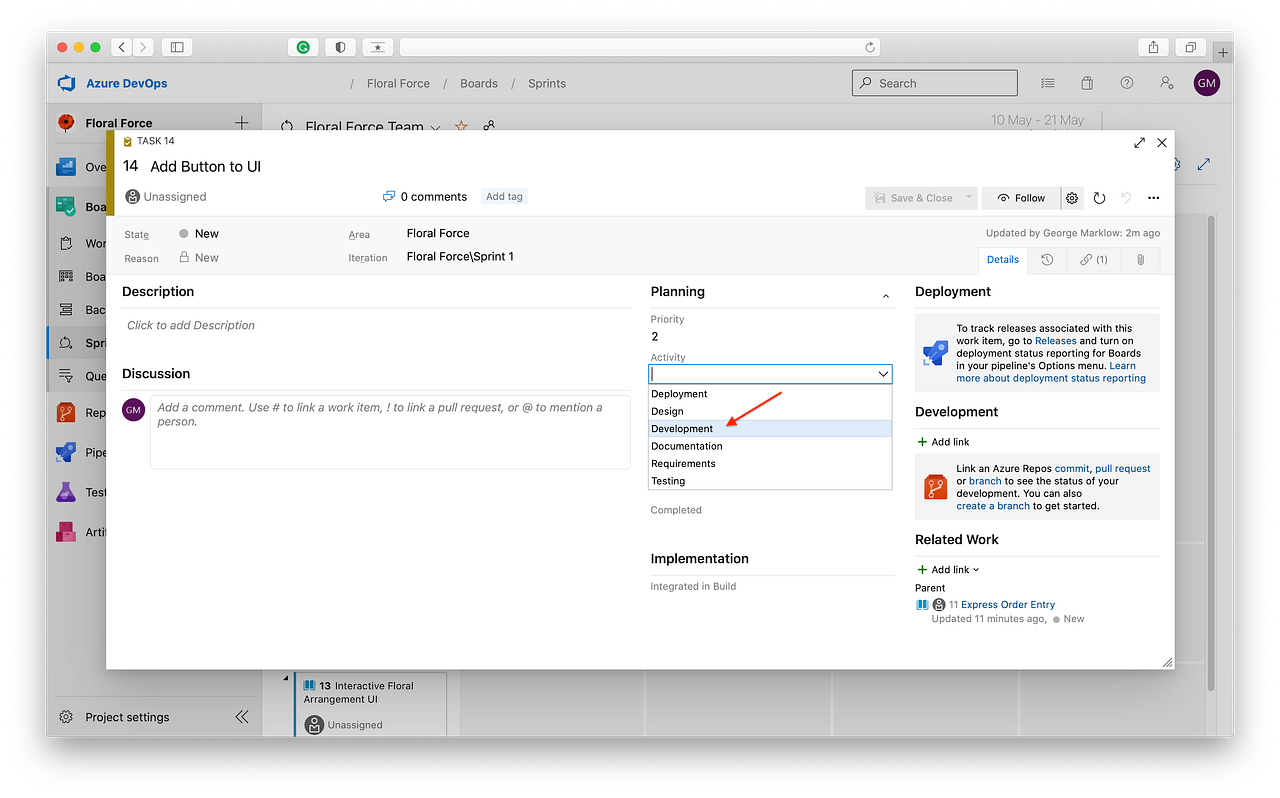The image size is (1280, 798).
Task: Favorite Floral Force Team with the star
Action: tap(461, 127)
